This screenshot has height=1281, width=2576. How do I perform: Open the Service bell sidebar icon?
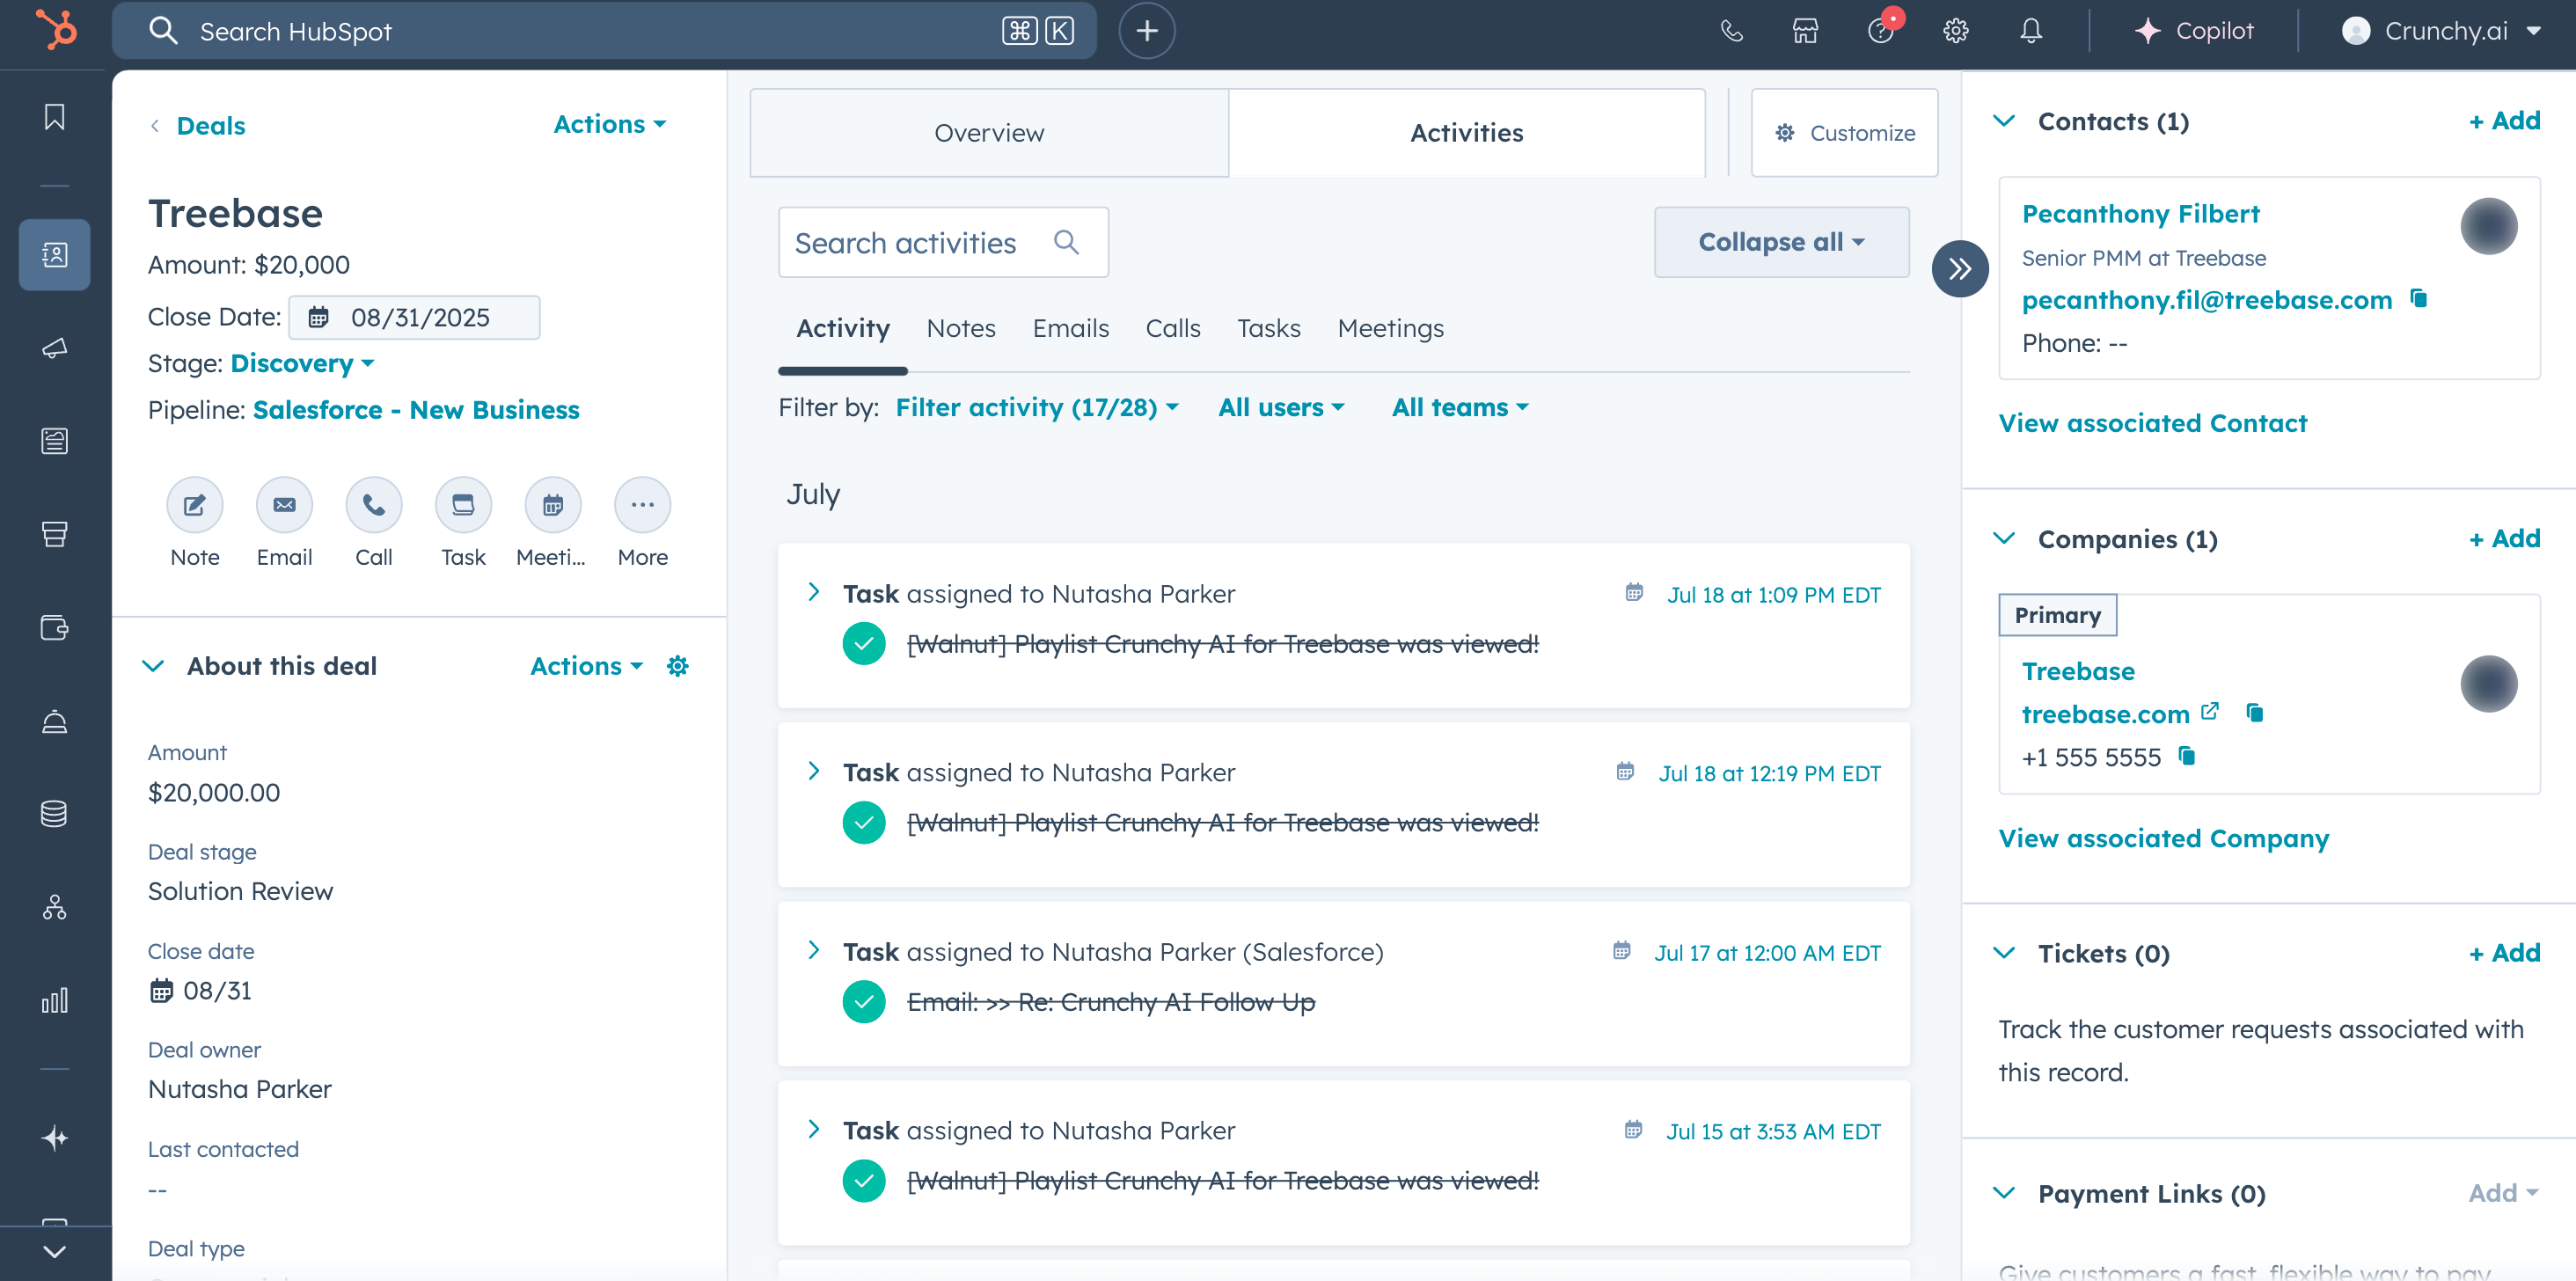[x=55, y=721]
